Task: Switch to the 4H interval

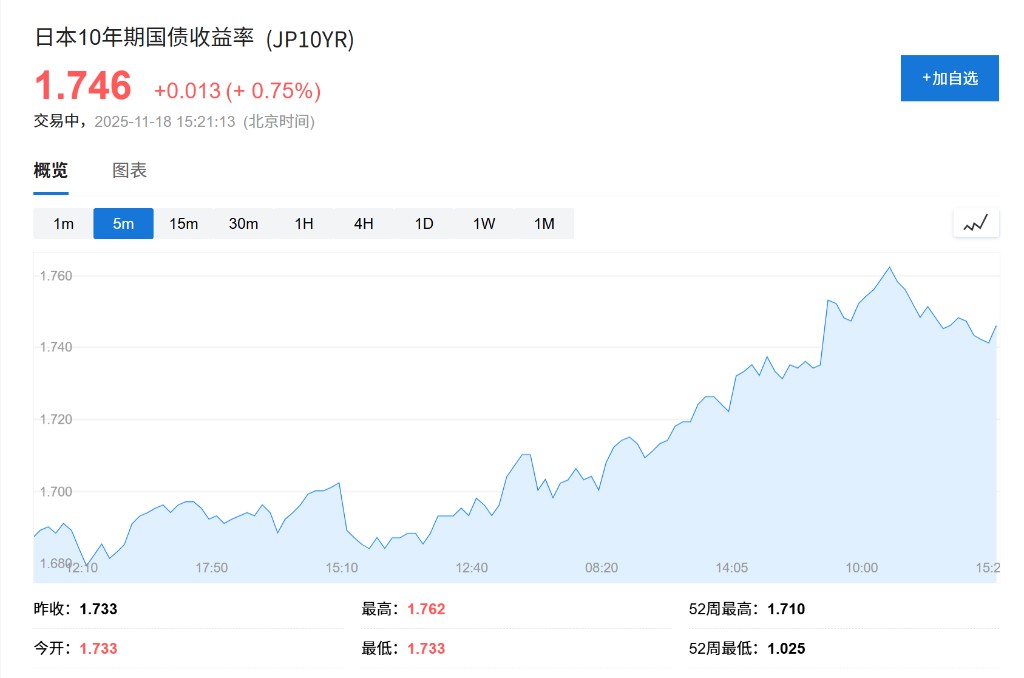Action: click(x=364, y=224)
